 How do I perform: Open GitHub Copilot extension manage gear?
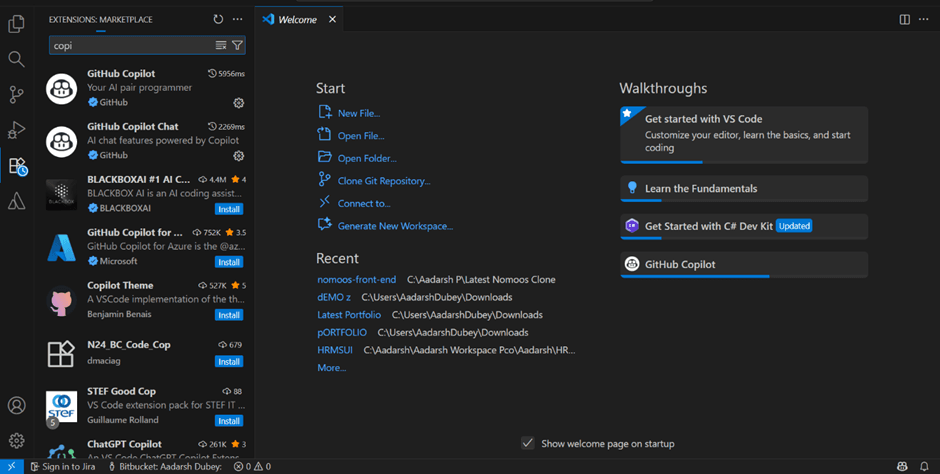click(x=238, y=103)
